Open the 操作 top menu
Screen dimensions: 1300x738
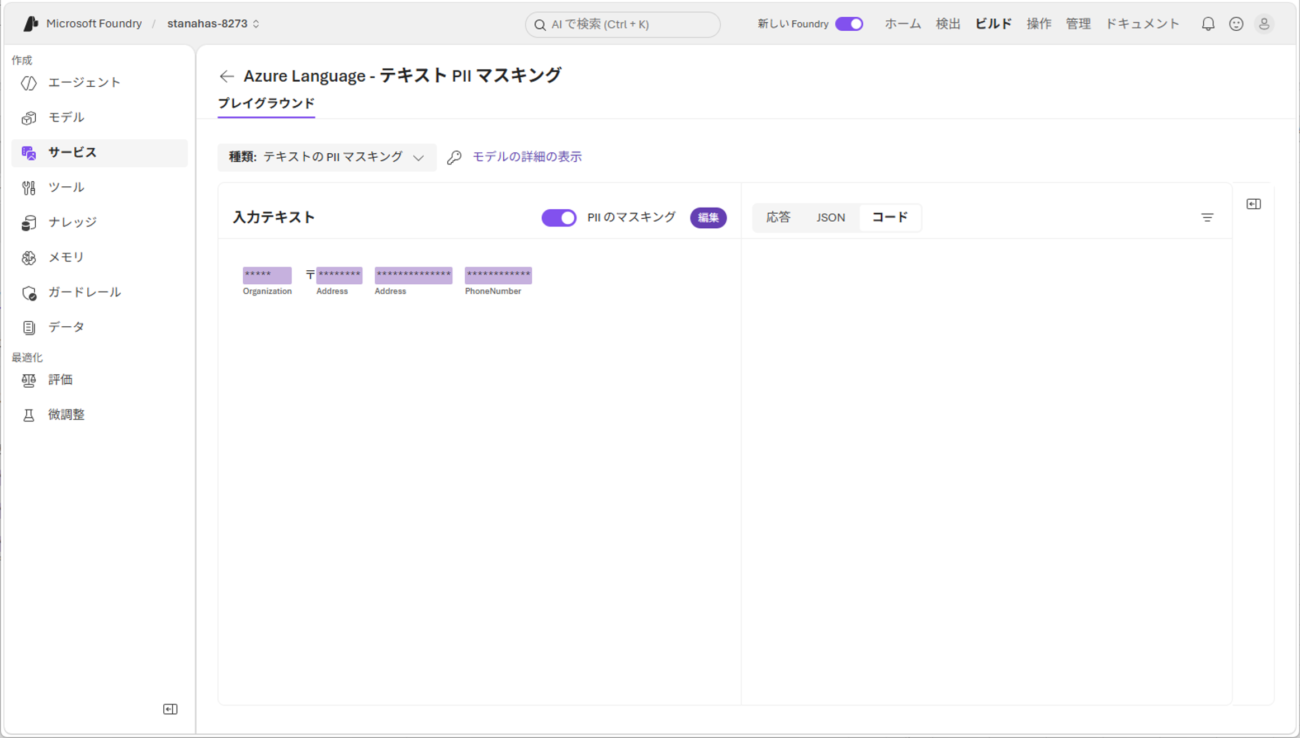click(x=1039, y=24)
